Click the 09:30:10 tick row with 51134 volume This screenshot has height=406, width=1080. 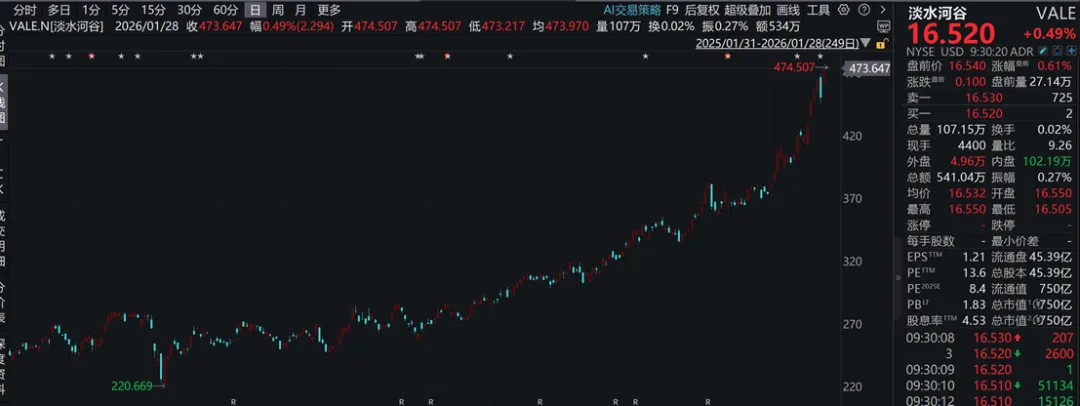coord(990,385)
